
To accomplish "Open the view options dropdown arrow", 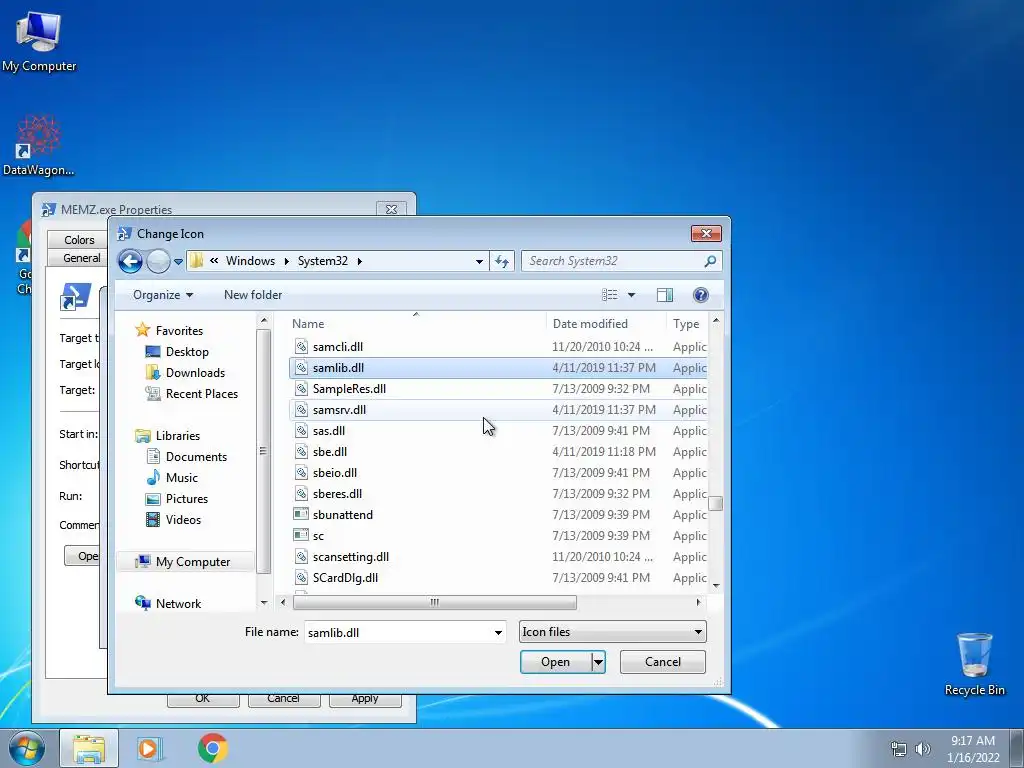I will click(632, 295).
